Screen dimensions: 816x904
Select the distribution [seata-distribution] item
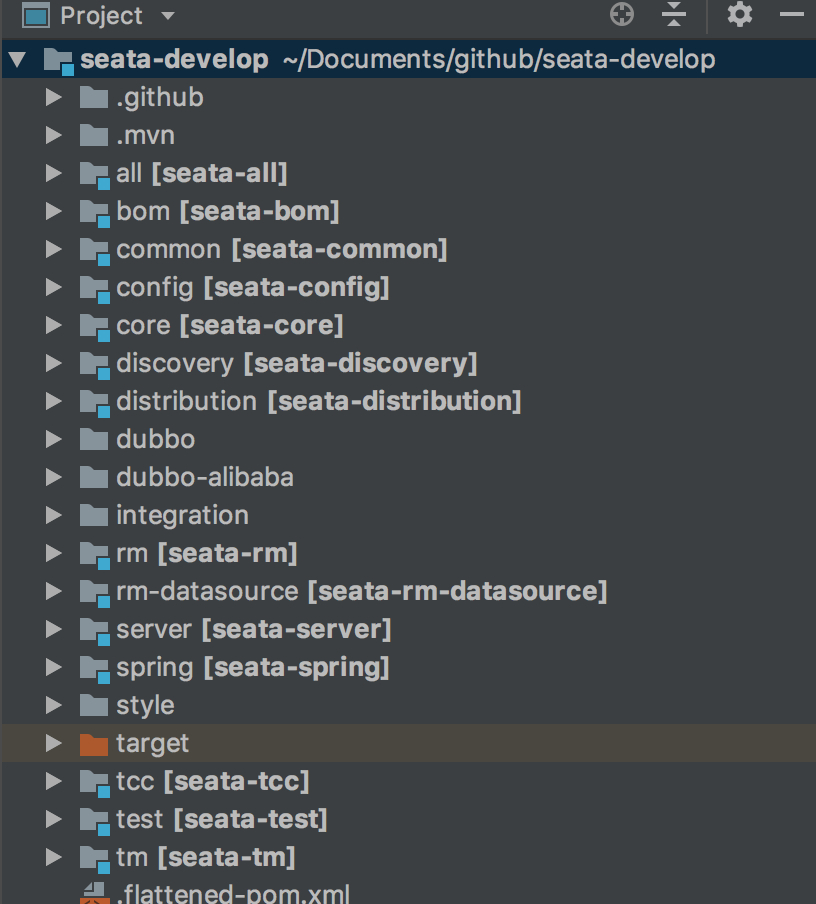coord(319,401)
